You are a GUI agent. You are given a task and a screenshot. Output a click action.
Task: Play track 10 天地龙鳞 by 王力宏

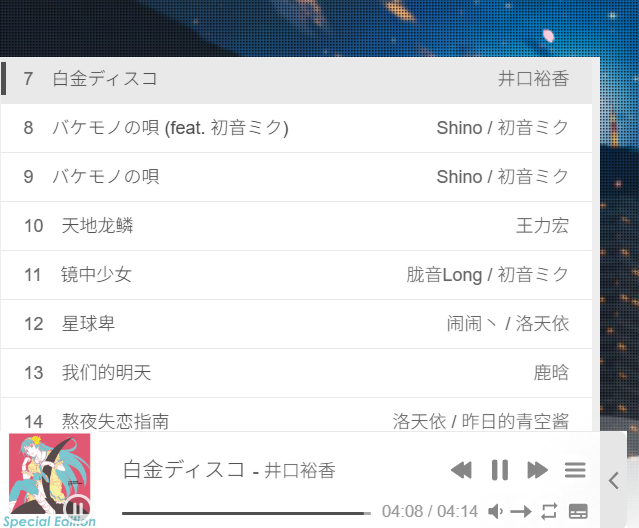[296, 226]
